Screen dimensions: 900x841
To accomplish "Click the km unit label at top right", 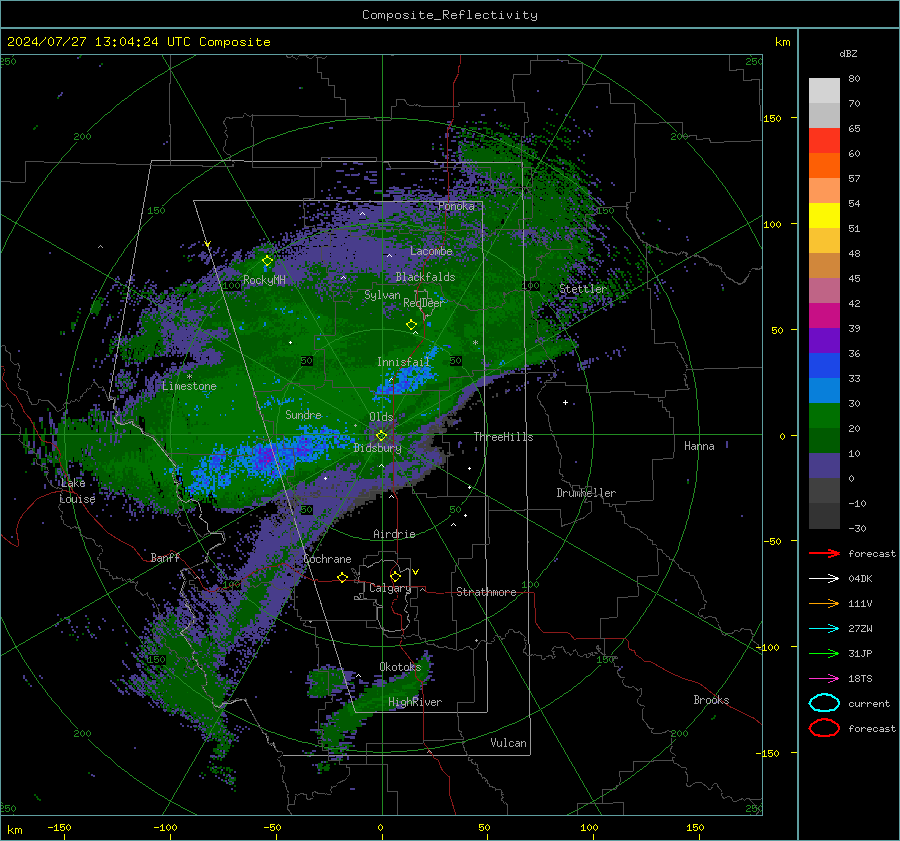I will [x=782, y=42].
